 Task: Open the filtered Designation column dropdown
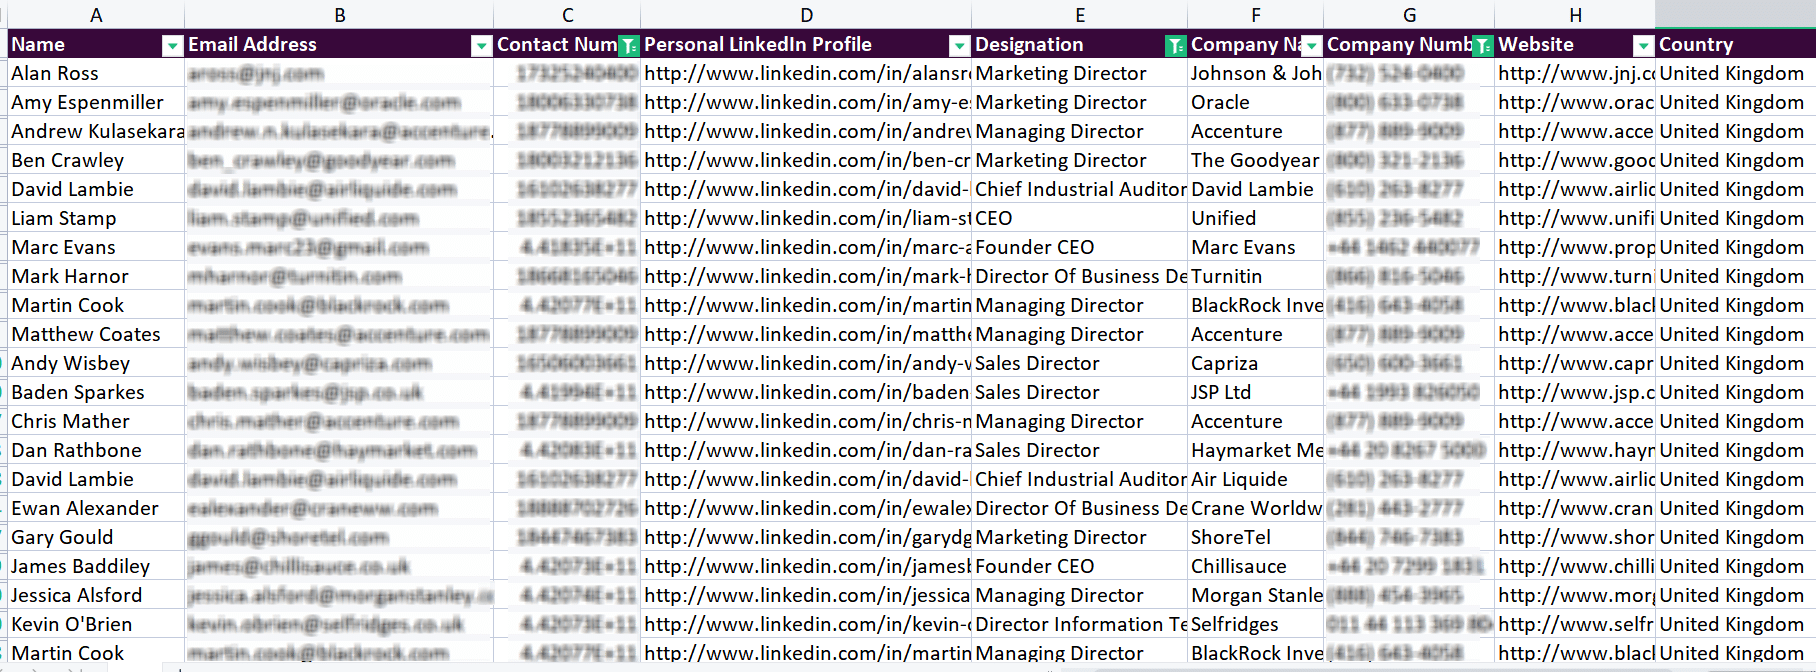tap(1176, 46)
